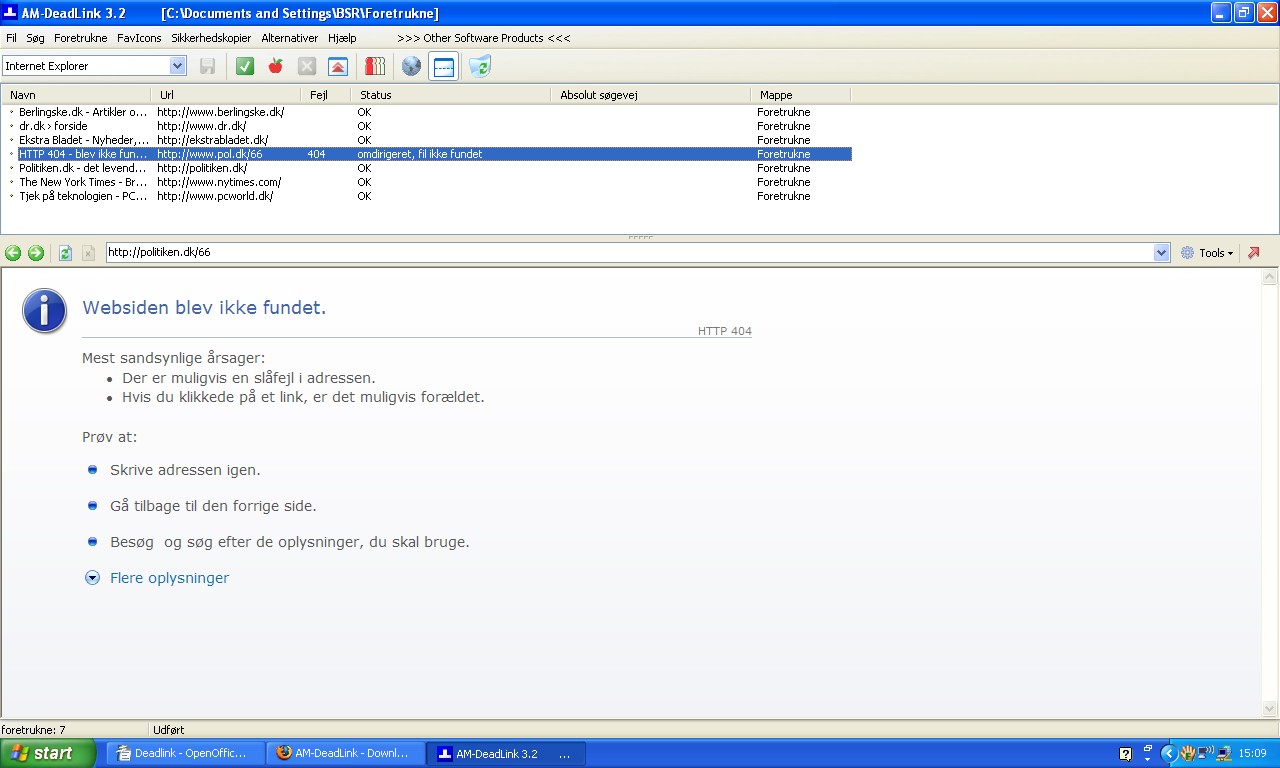Viewport: 1280px width, 768px height.
Task: Open the preview address bar dropdown arrow
Action: (1161, 253)
